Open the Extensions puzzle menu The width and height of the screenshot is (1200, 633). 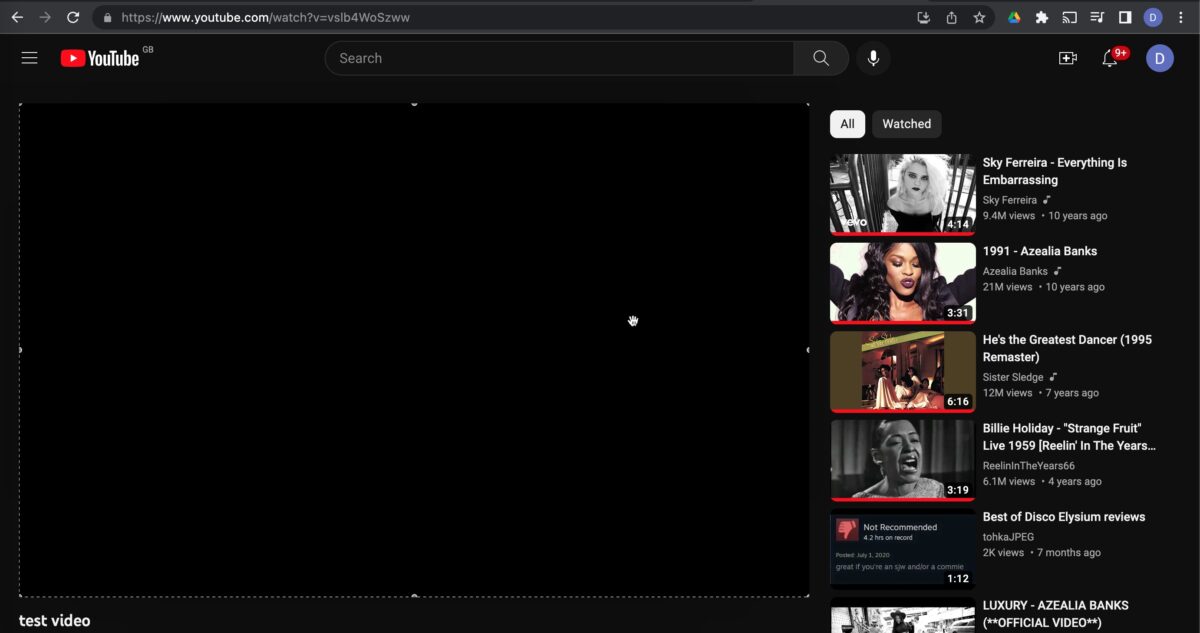click(x=1042, y=17)
